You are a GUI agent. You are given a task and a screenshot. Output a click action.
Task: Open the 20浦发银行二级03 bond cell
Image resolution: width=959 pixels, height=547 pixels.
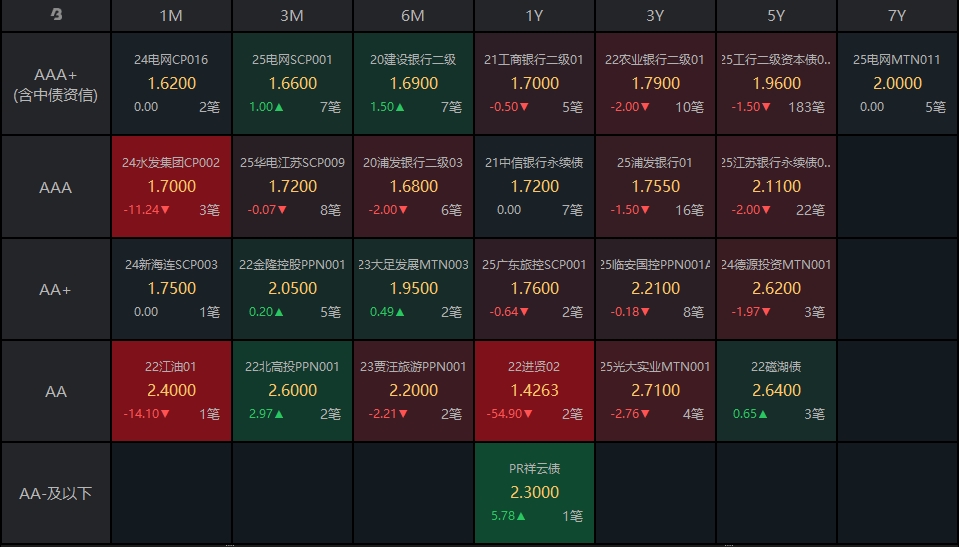coord(413,187)
